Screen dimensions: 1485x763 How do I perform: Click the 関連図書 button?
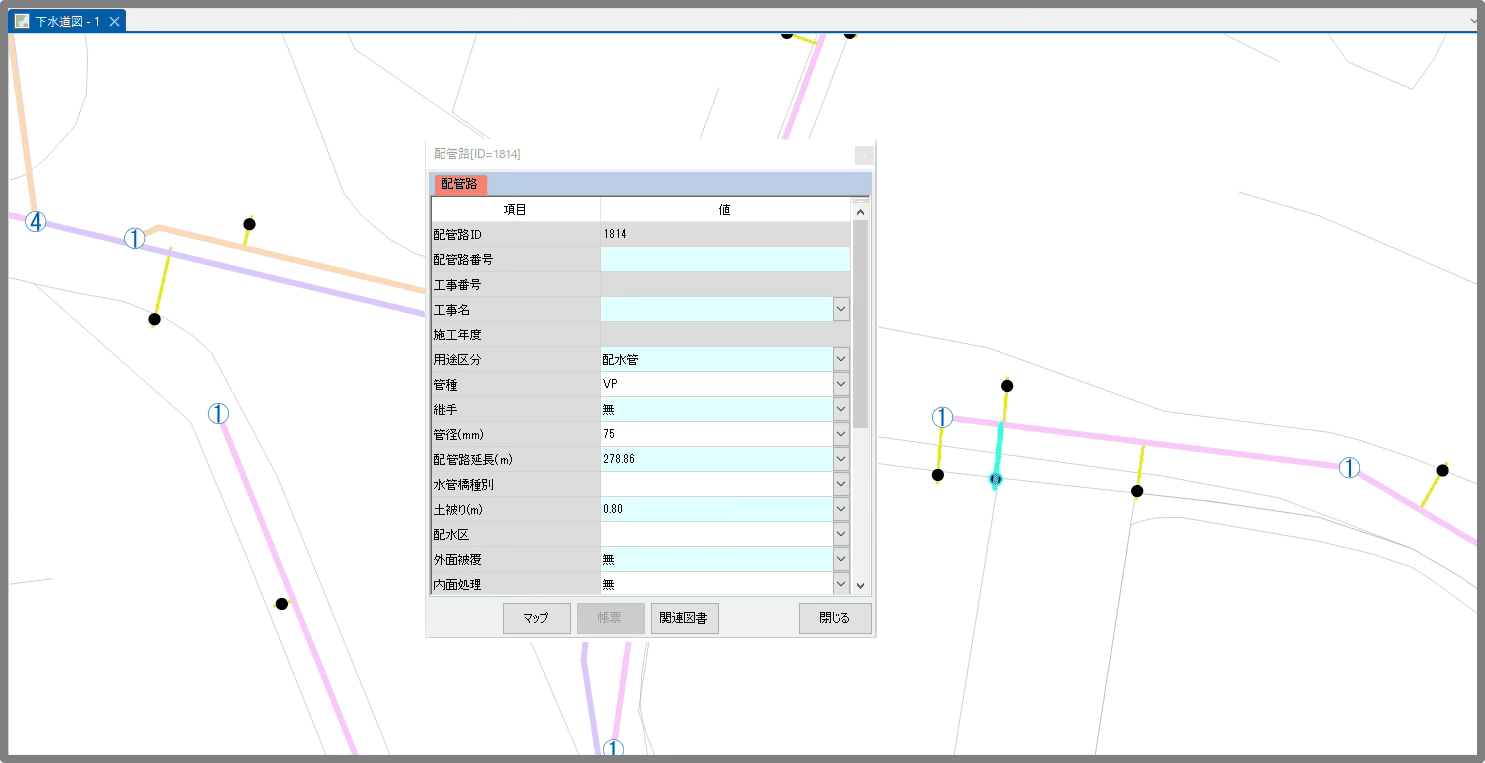pyautogui.click(x=684, y=618)
